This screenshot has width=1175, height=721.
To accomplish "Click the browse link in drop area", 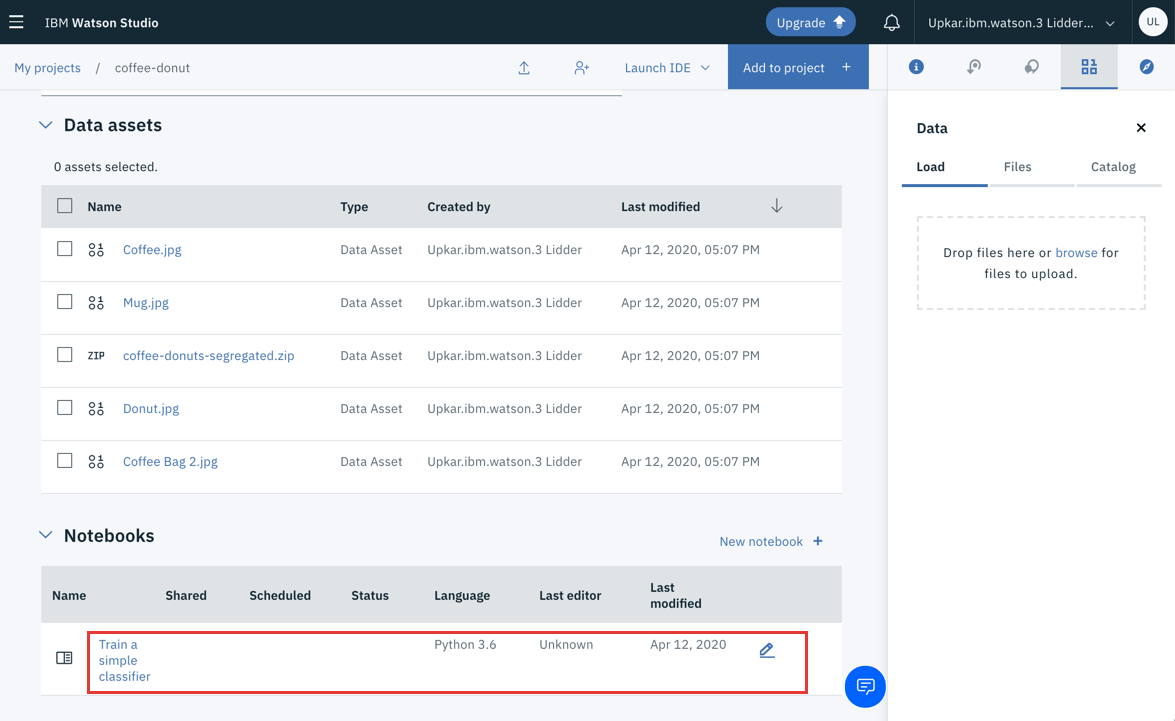I will pos(1076,253).
